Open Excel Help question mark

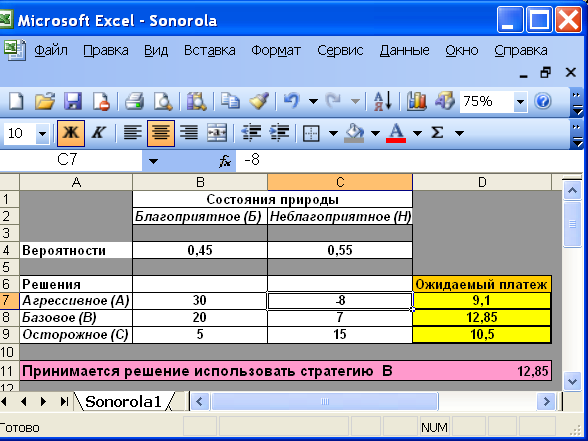(543, 101)
